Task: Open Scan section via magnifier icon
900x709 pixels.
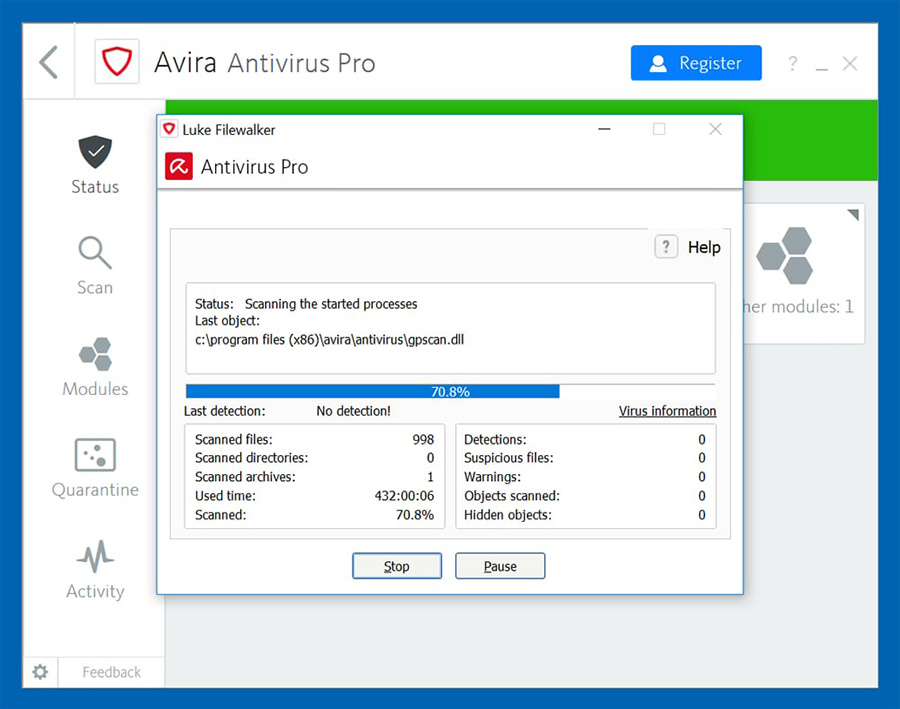Action: point(94,253)
